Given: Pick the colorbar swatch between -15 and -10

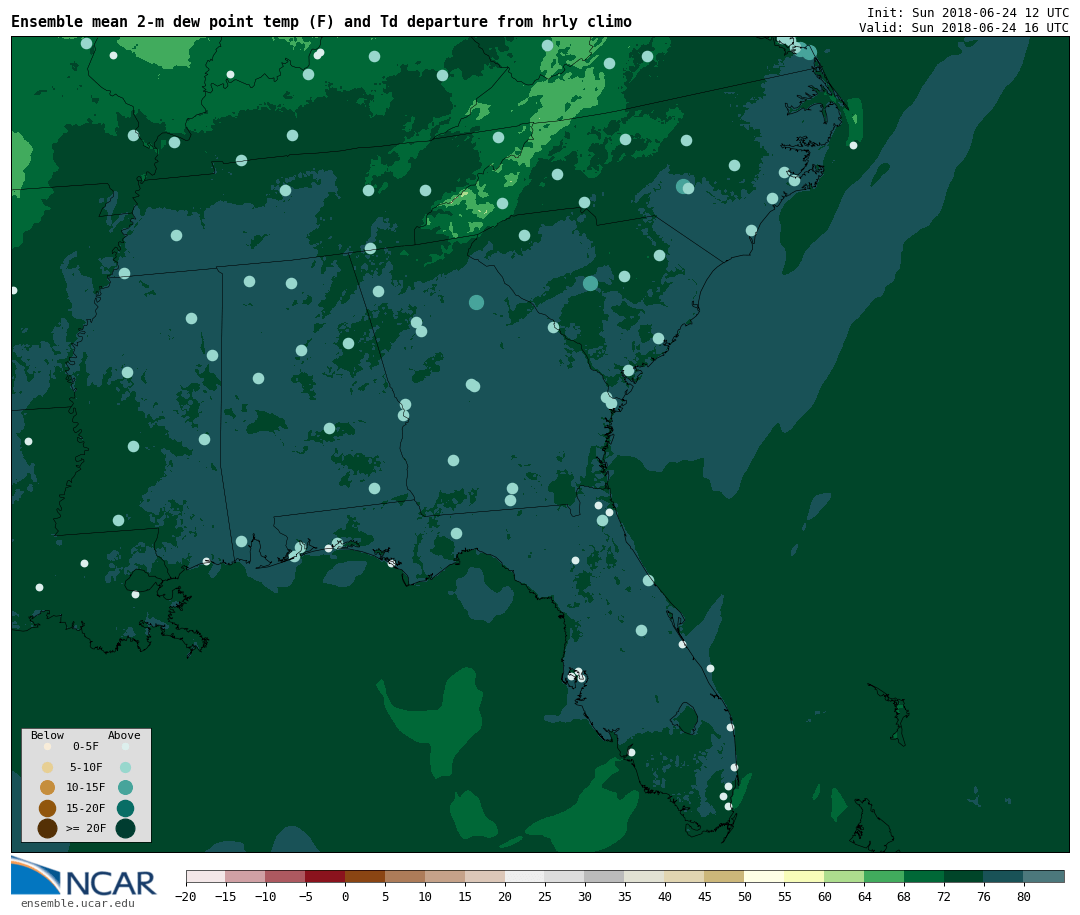Looking at the screenshot, I should click(245, 876).
